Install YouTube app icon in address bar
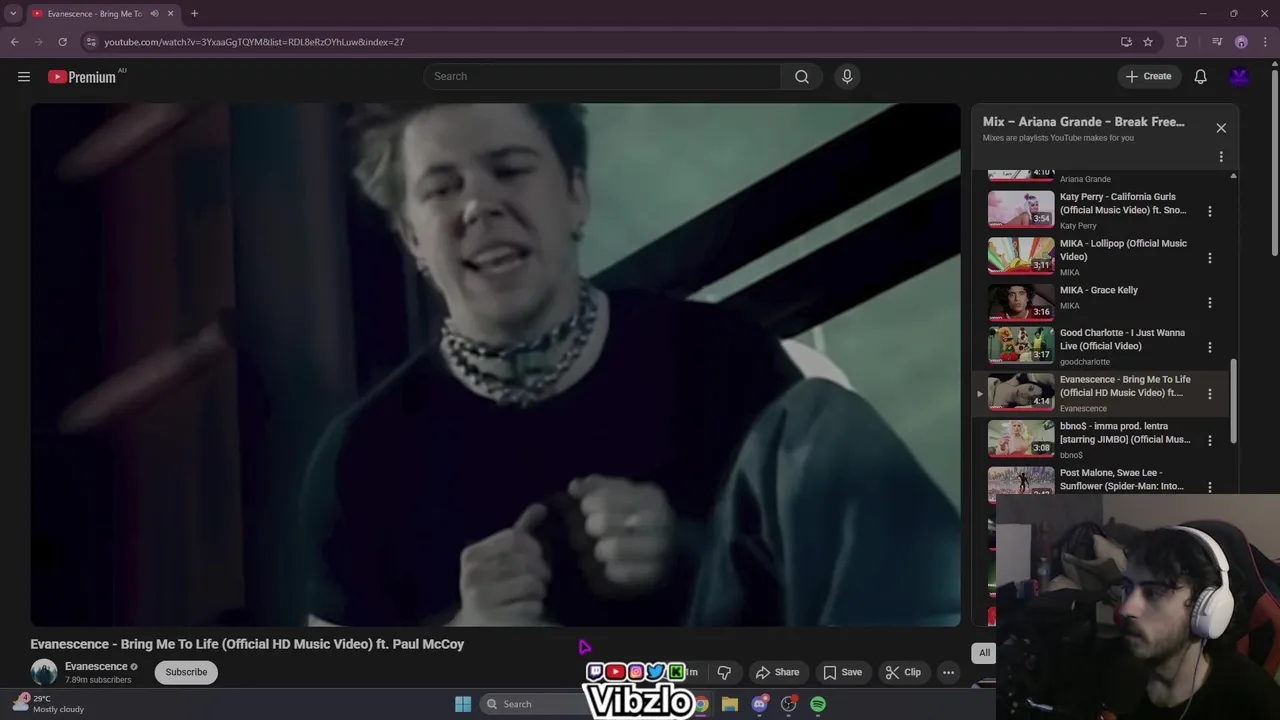Image resolution: width=1280 pixels, height=720 pixels. (x=1126, y=42)
